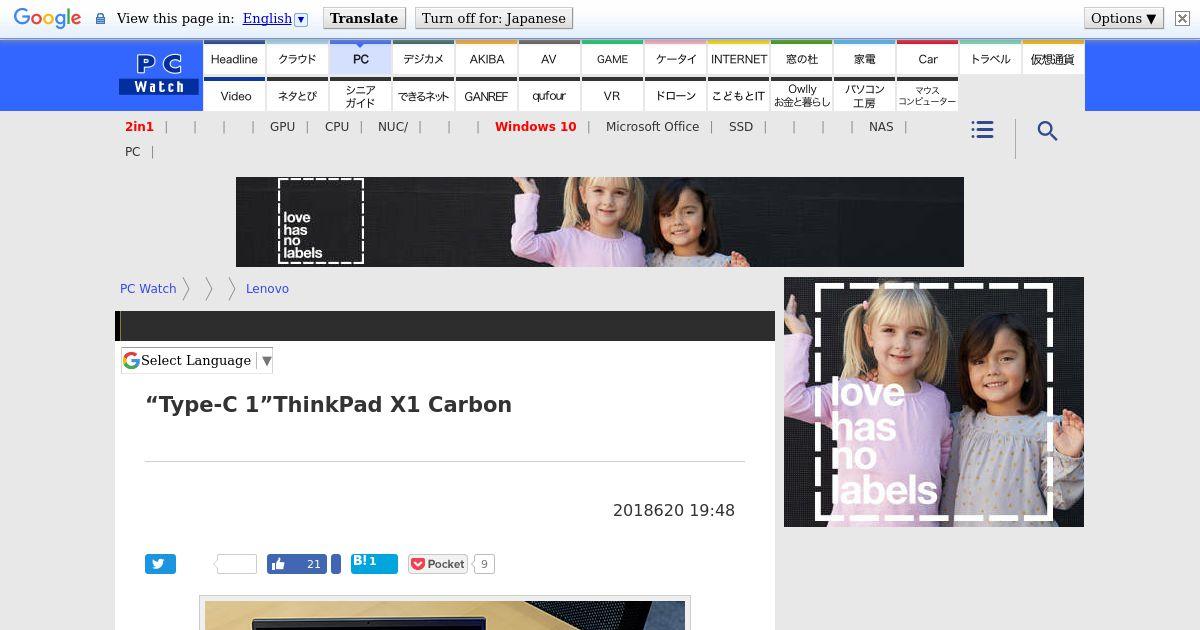
Task: Click the article title ThinkPad X1 Carbon
Action: pos(328,404)
